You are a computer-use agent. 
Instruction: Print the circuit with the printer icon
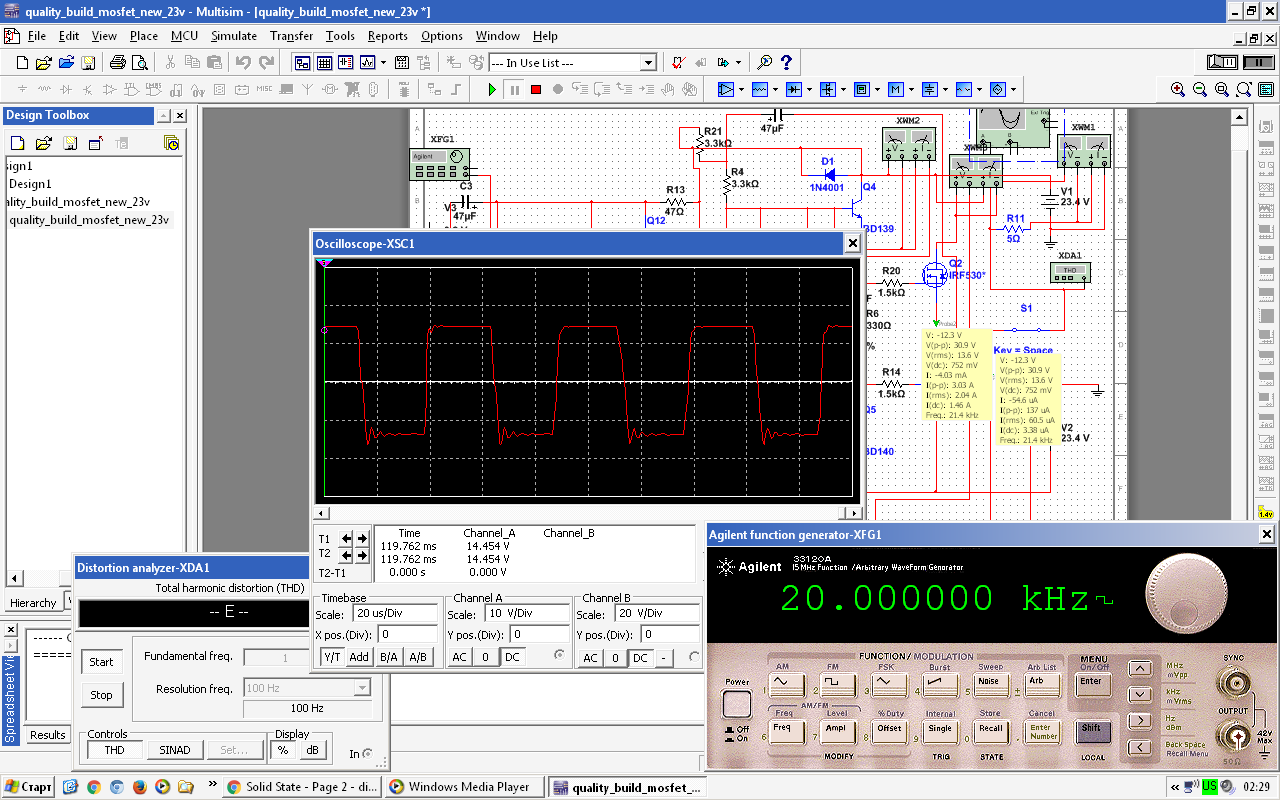[117, 62]
